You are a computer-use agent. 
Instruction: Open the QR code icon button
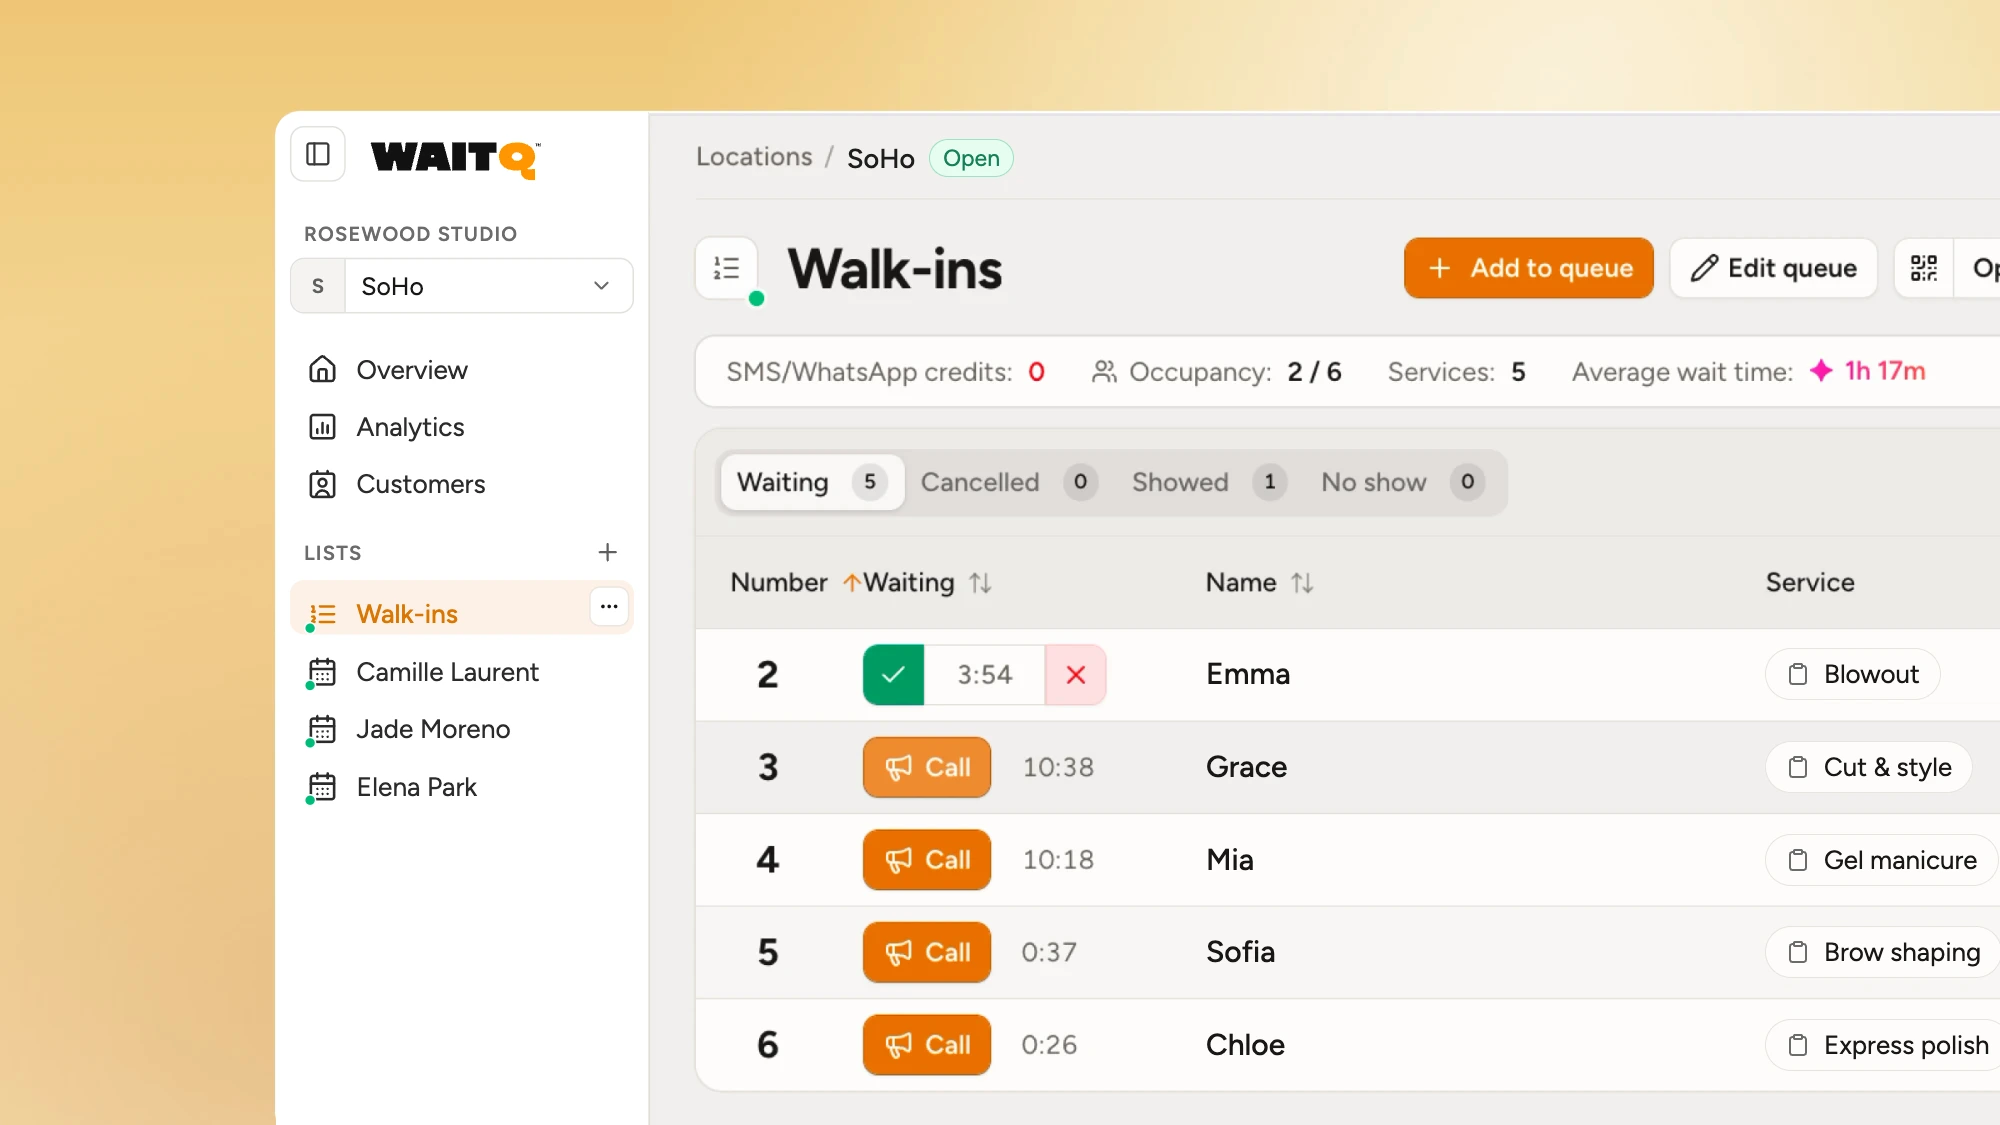coord(1924,268)
